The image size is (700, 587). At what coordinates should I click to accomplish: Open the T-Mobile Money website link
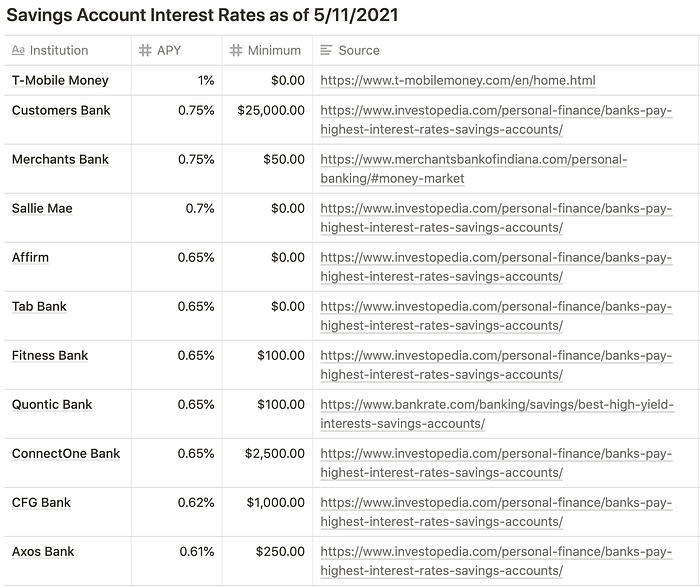[x=463, y=81]
